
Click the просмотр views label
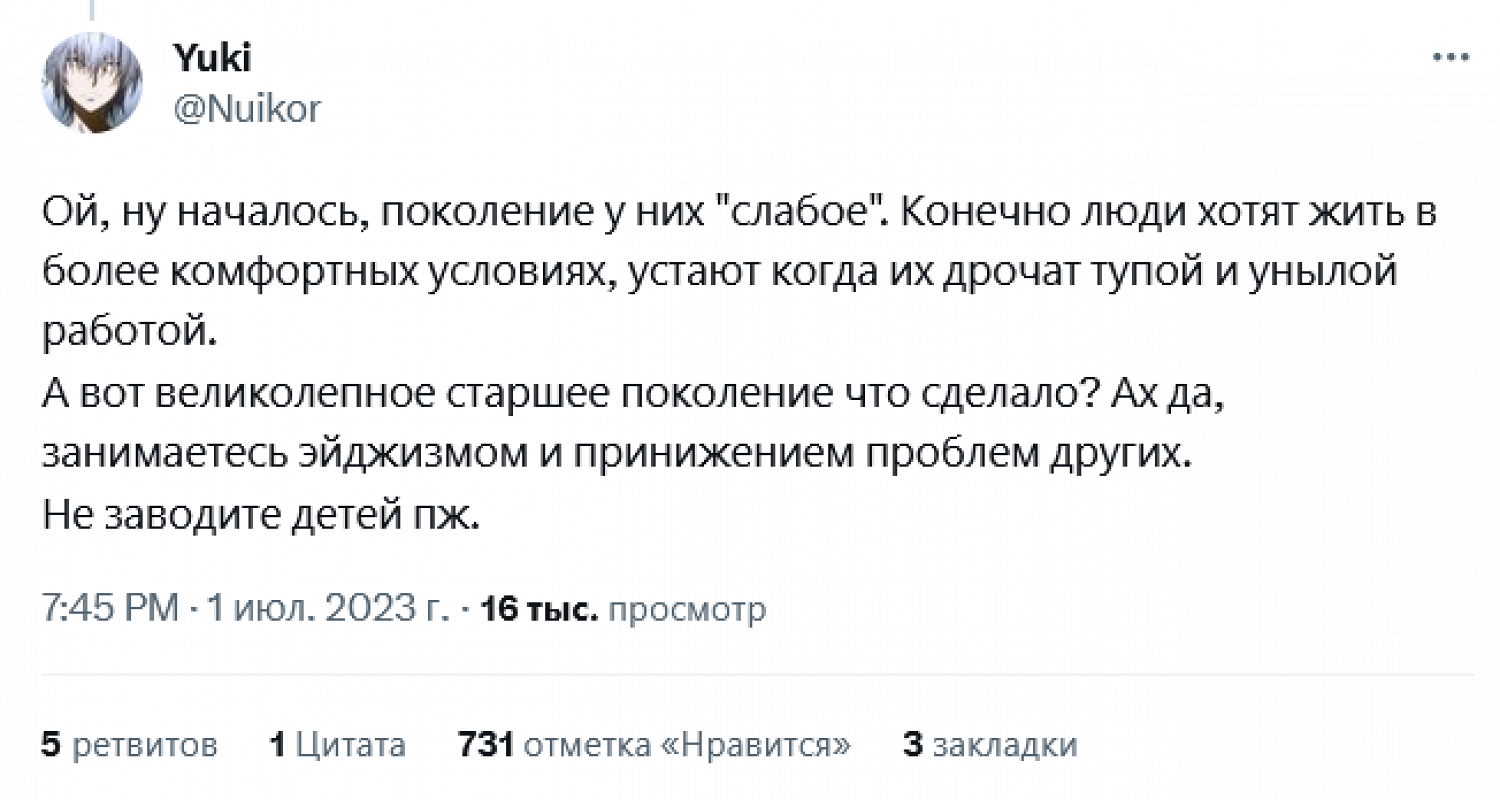(x=687, y=608)
